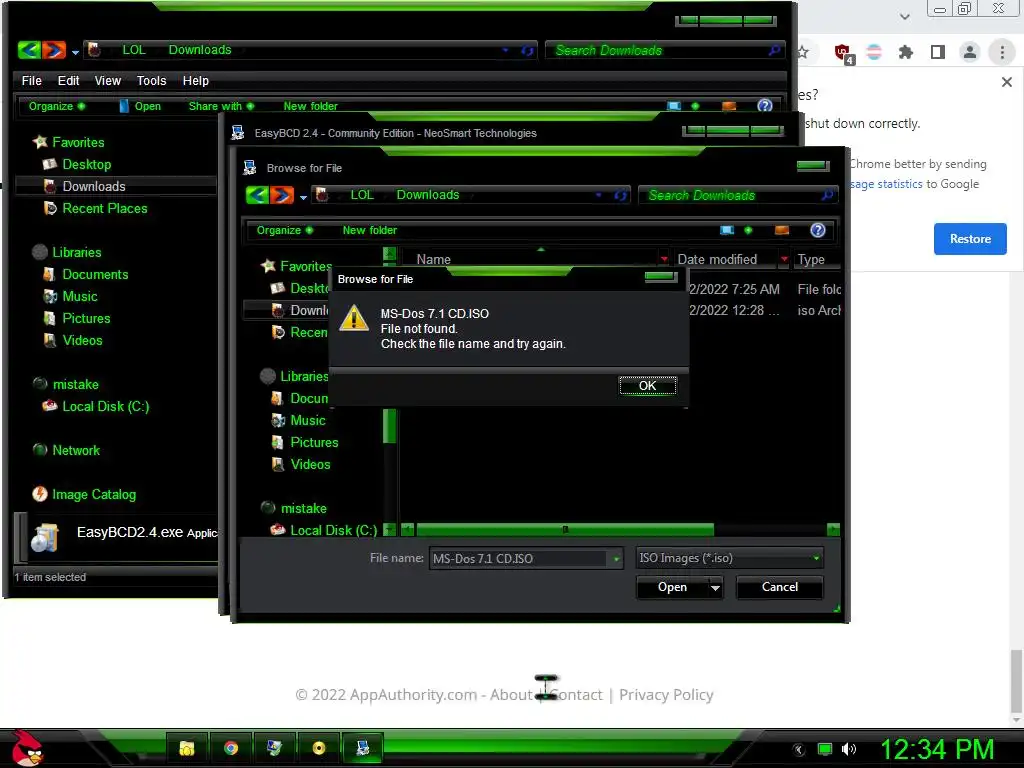Click New folder in Browse for File toolbar
The height and width of the screenshot is (768, 1024).
click(370, 230)
